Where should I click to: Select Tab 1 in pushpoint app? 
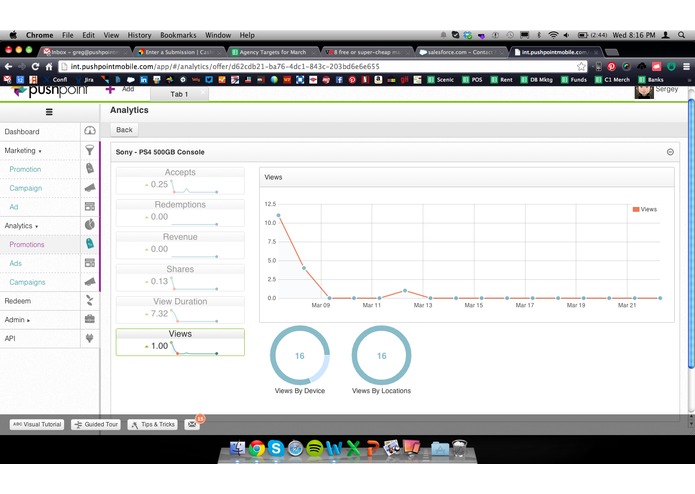click(x=179, y=94)
